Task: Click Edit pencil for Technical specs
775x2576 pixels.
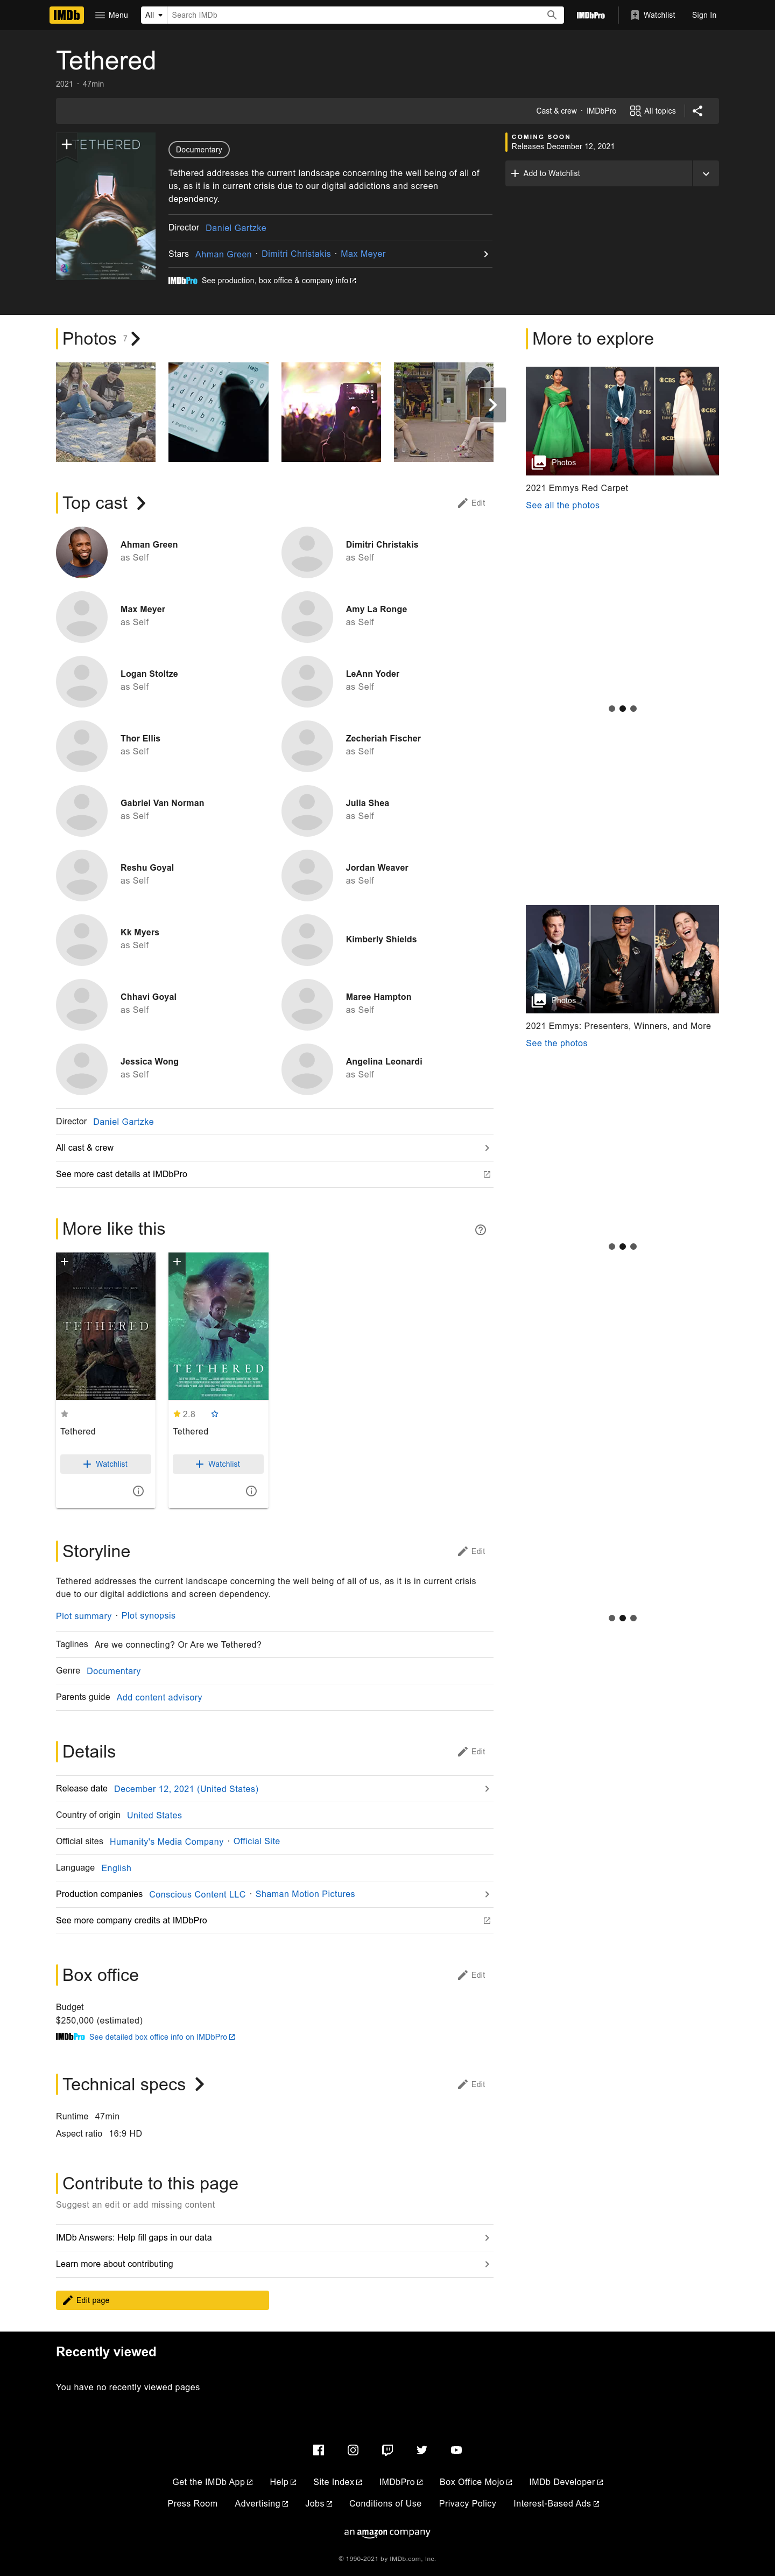Action: click(x=471, y=2084)
